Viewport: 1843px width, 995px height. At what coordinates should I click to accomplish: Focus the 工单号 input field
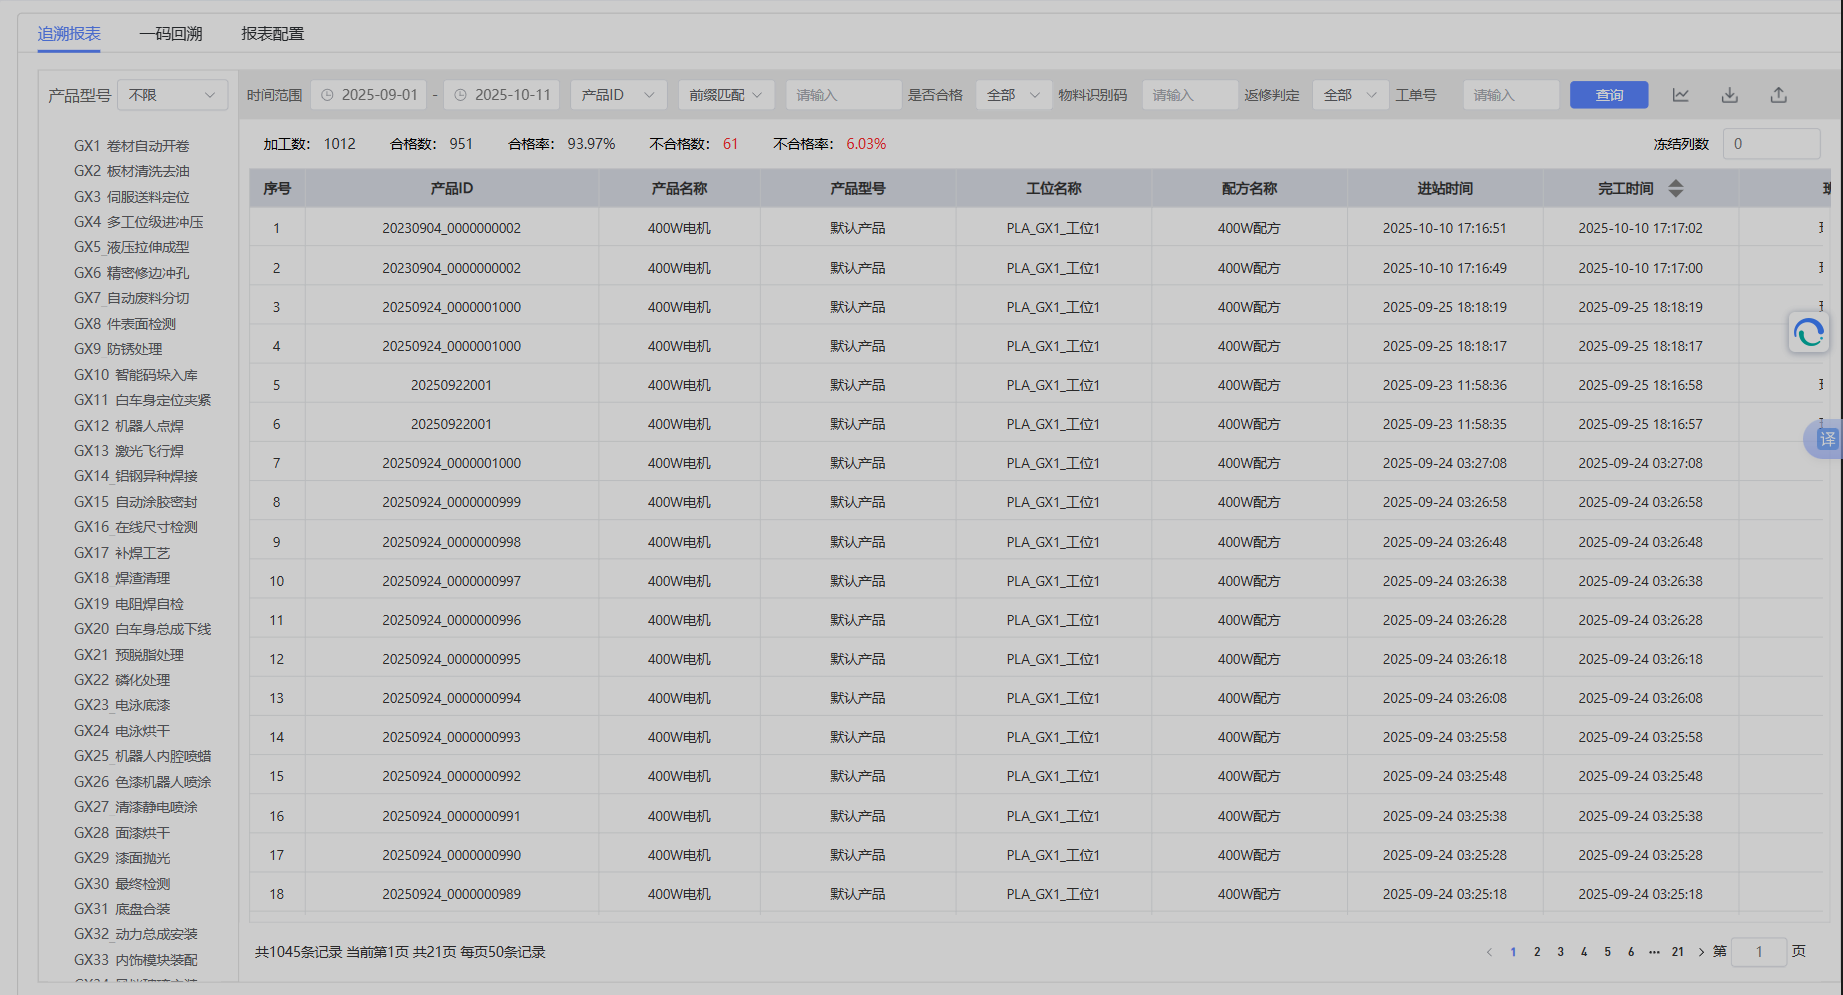(x=1510, y=95)
